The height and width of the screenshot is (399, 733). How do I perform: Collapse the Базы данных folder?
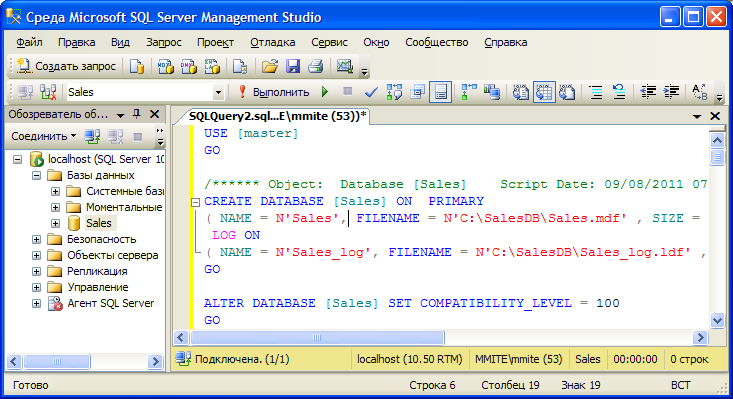[36, 176]
